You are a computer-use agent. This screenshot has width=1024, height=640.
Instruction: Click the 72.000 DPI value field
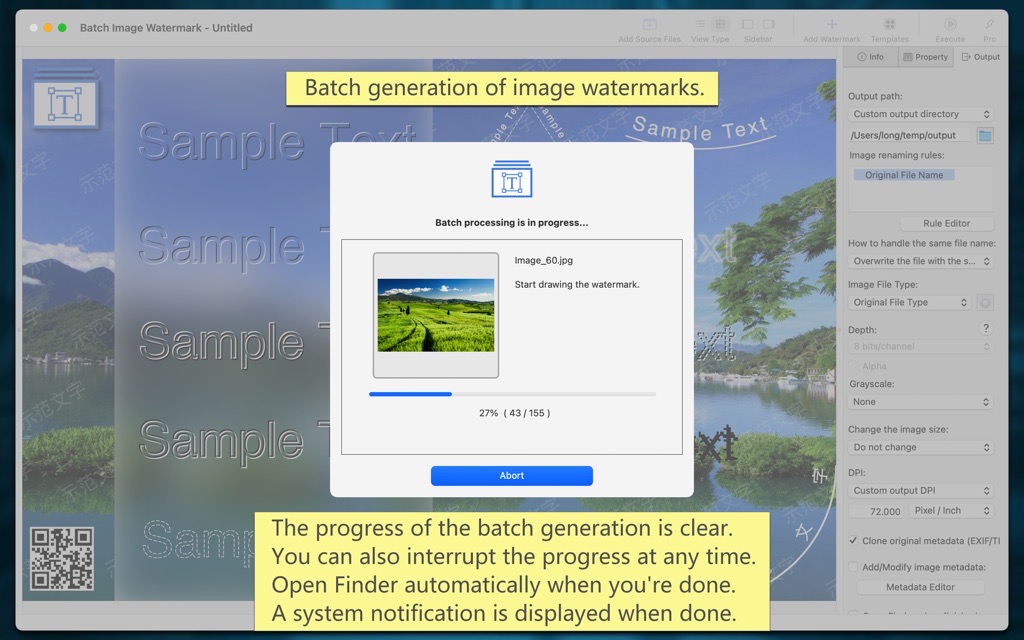[876, 511]
